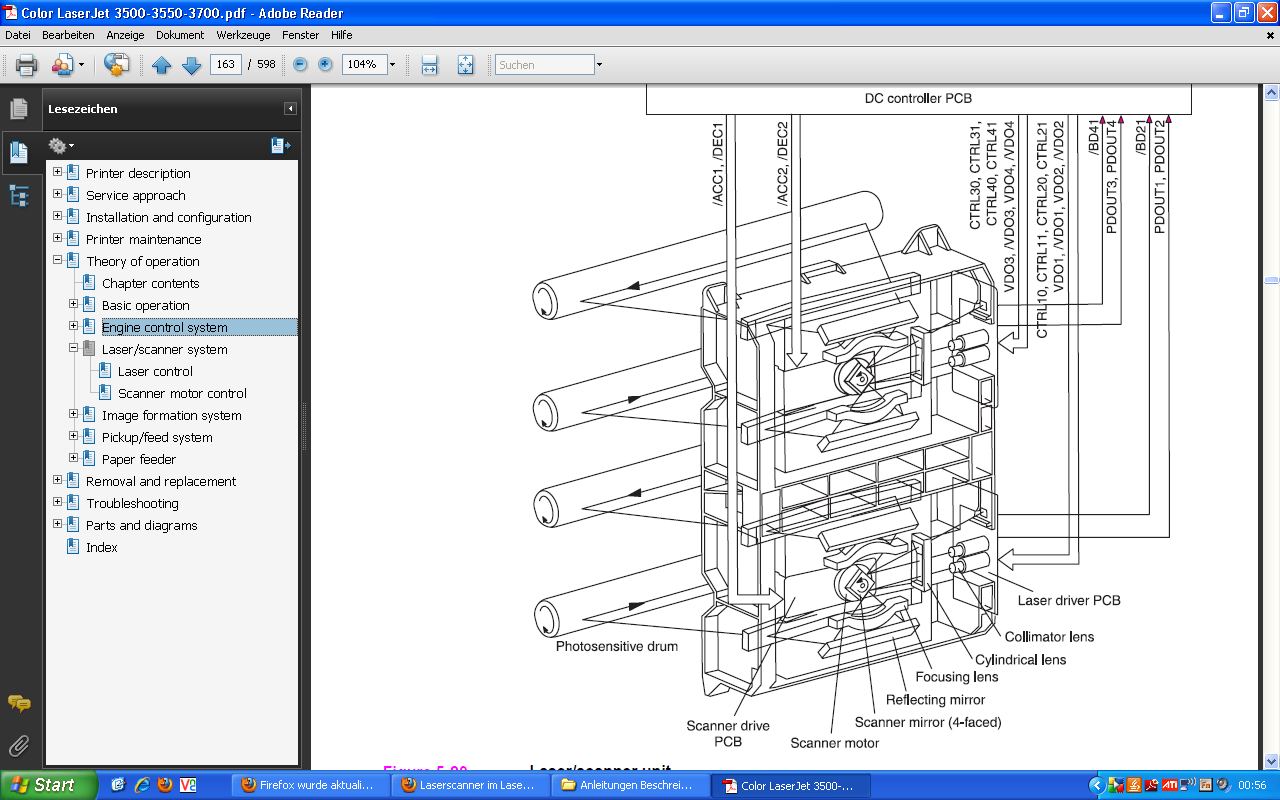Screen dimensions: 1280x800
Task: Click scroll down arrow of document
Action: click(x=1271, y=761)
